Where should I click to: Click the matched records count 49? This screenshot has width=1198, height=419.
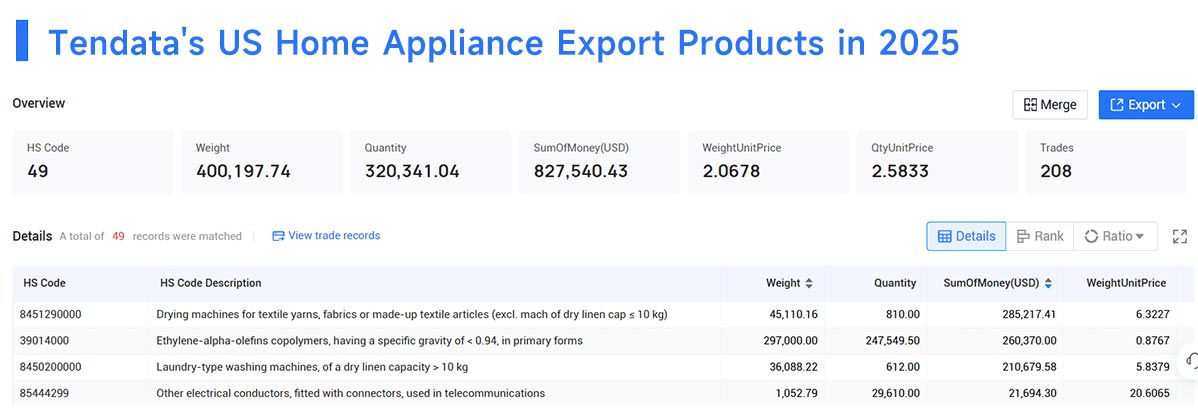(118, 236)
